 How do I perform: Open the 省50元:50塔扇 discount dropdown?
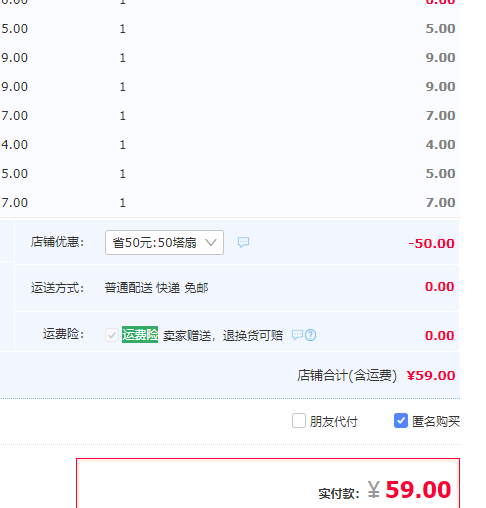[x=164, y=242]
